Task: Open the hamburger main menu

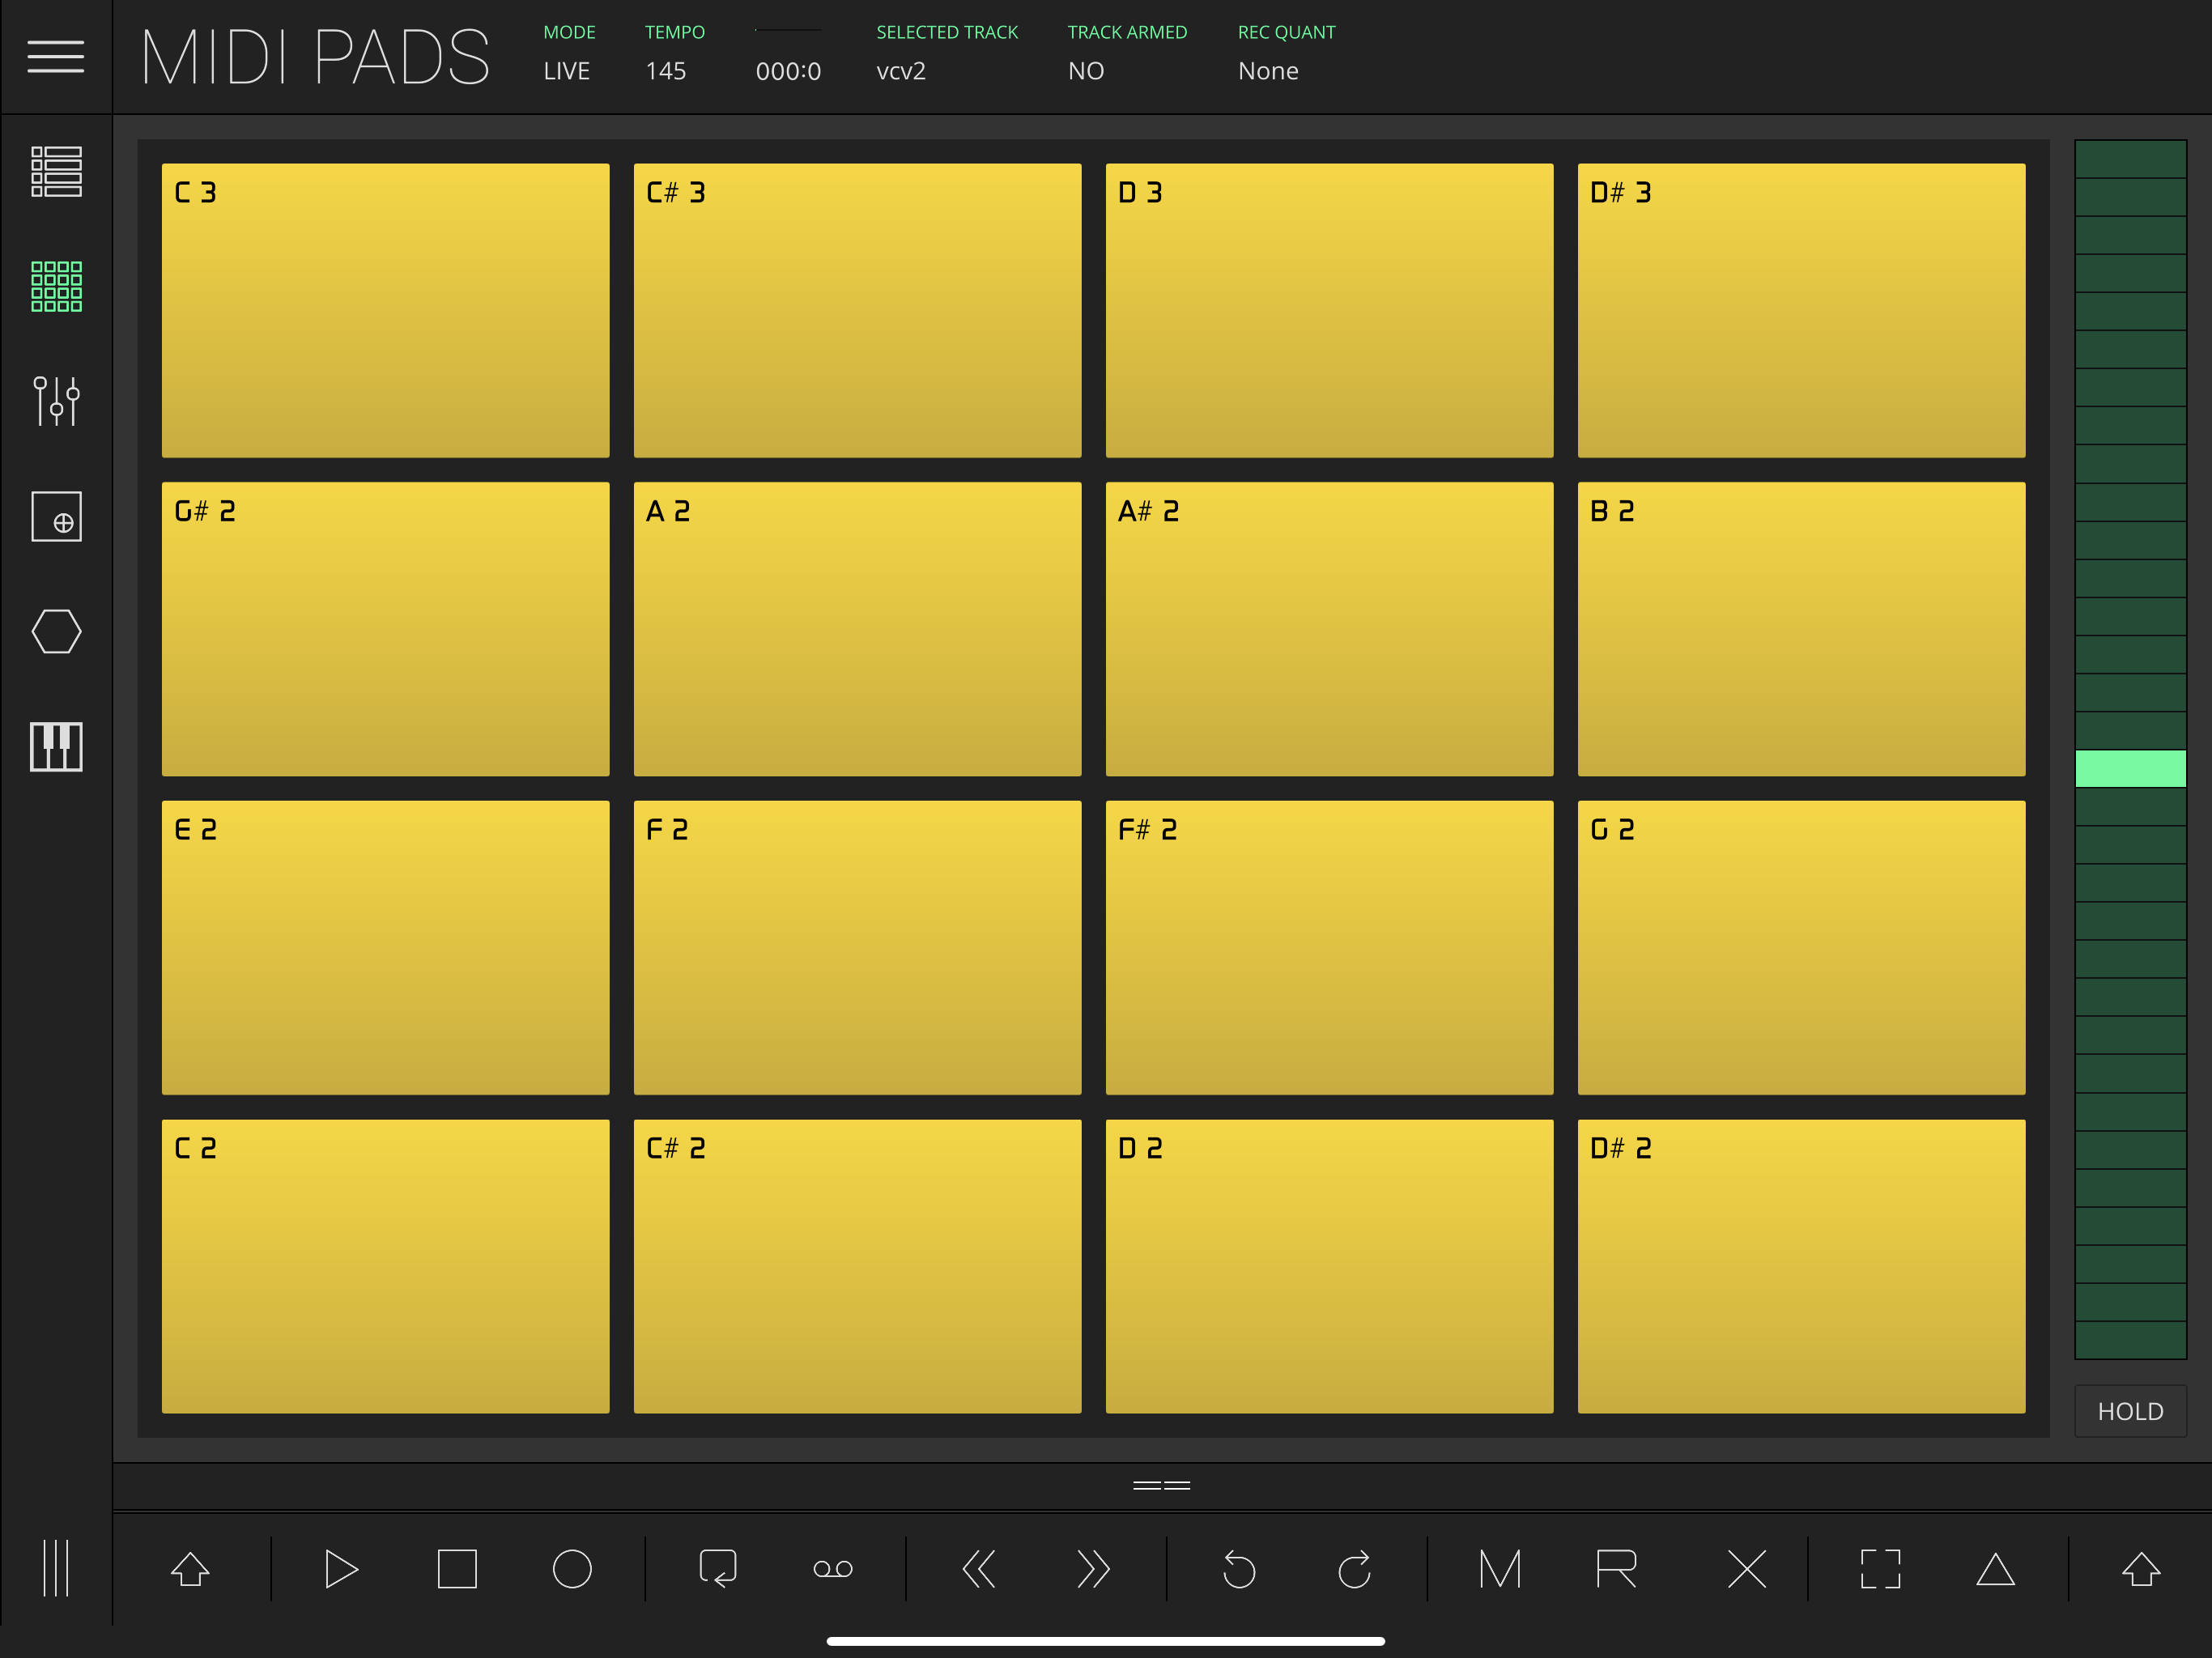Action: point(55,57)
